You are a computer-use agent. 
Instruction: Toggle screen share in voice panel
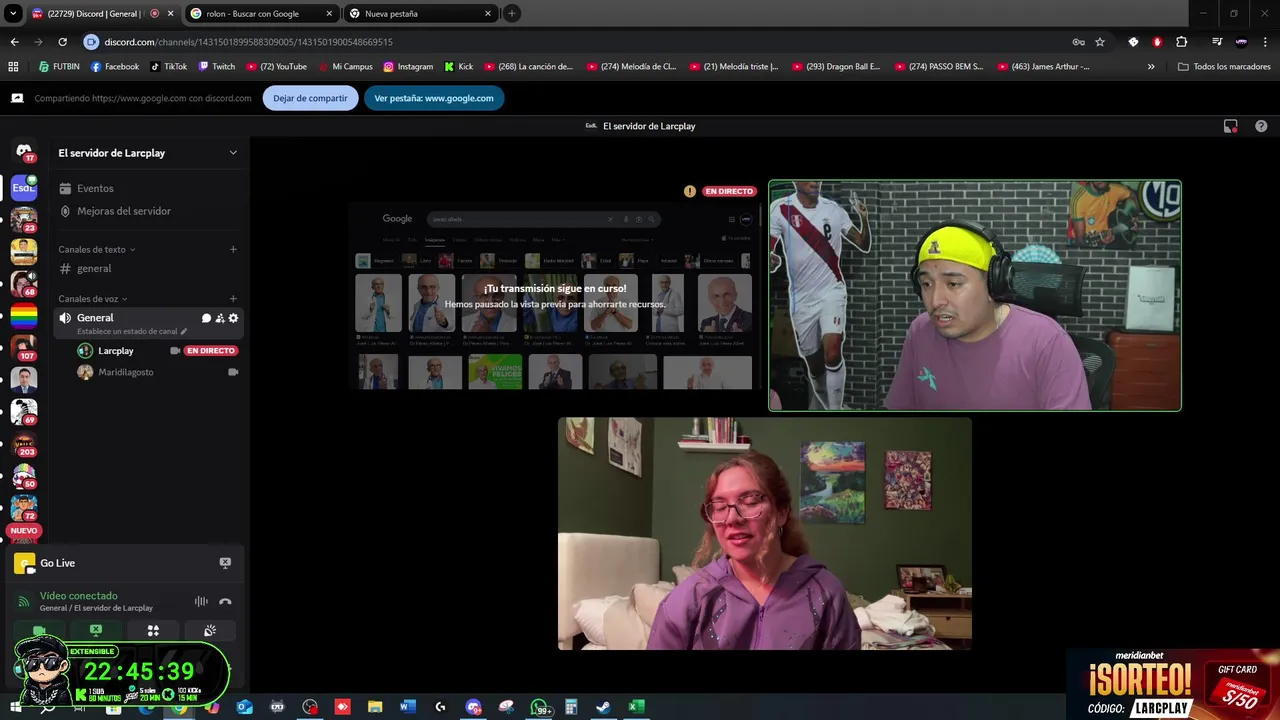[96, 631]
